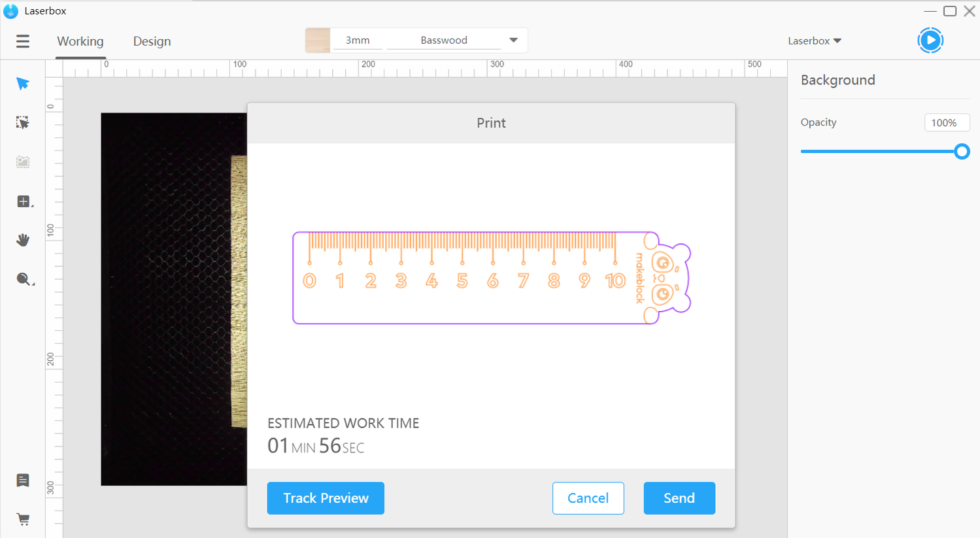Viewport: 980px width, 538px height.
Task: Choose the marquee selection tool
Action: point(22,122)
